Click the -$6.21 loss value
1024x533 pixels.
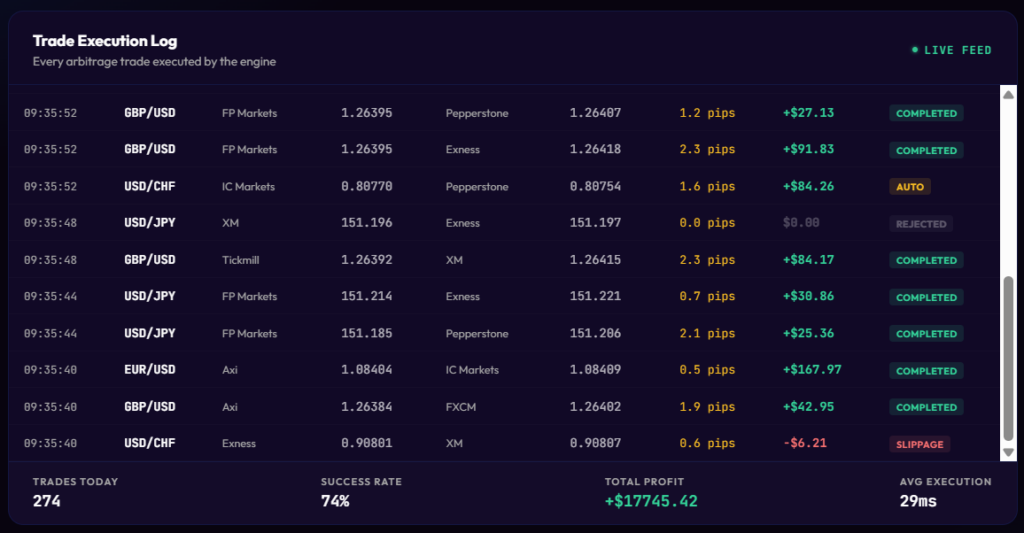pos(805,443)
